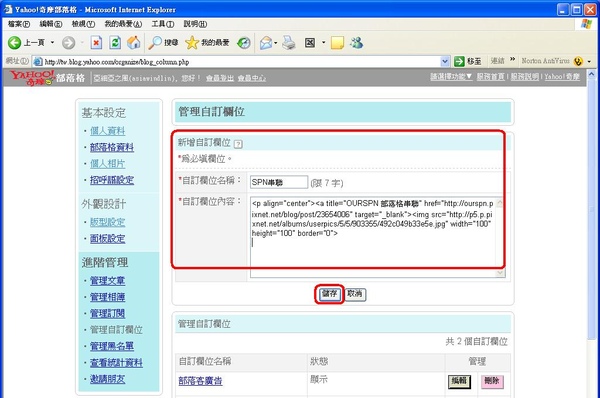Click the 服務首頁 header link

tap(491, 77)
